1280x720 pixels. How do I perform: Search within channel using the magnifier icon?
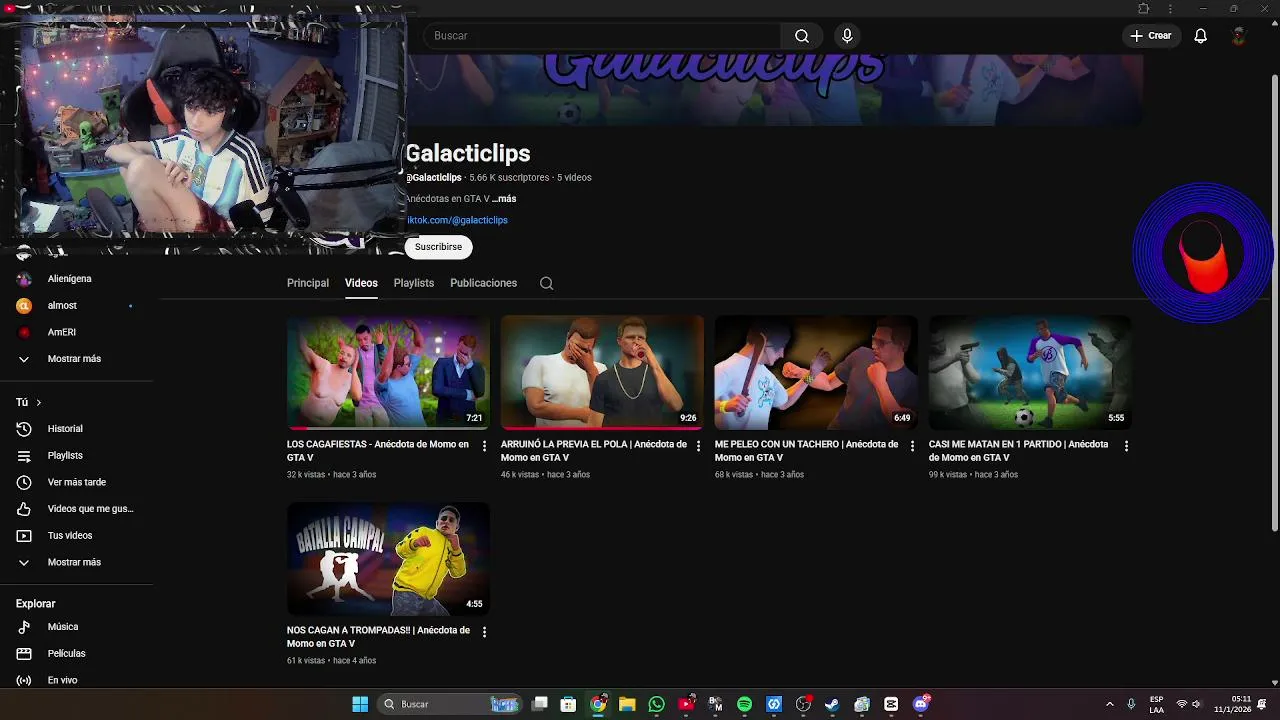[x=546, y=283]
